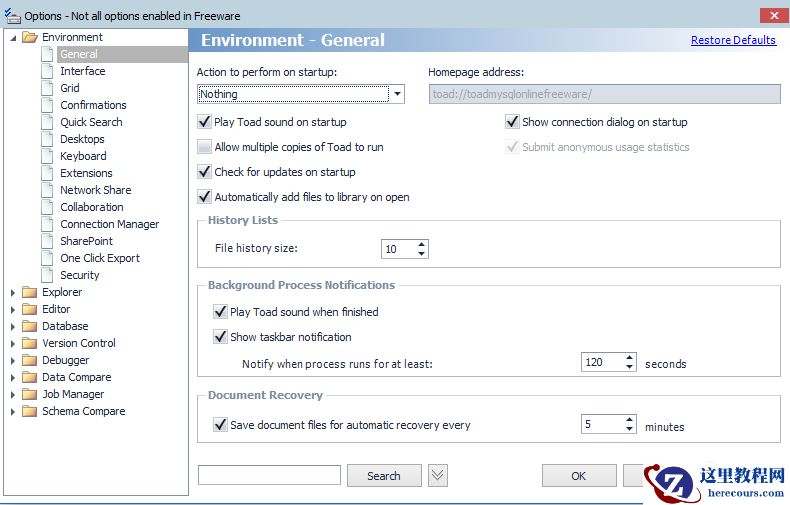790x505 pixels.
Task: Click the Job Manager folder icon
Action: coord(30,395)
